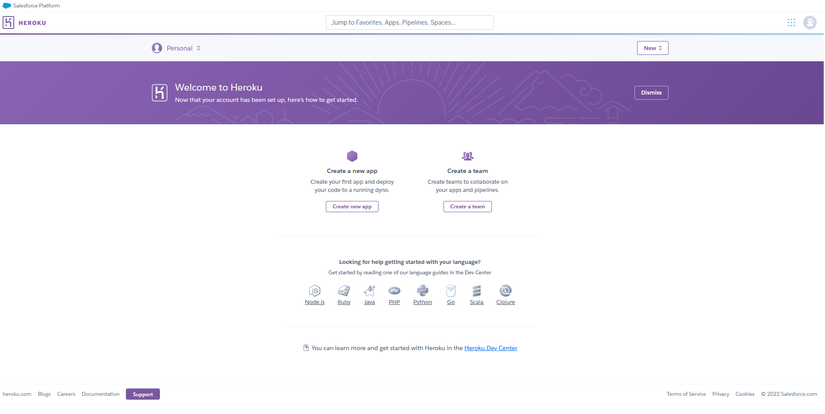
Task: Click the Heroku logo in welcome banner
Action: 159,93
